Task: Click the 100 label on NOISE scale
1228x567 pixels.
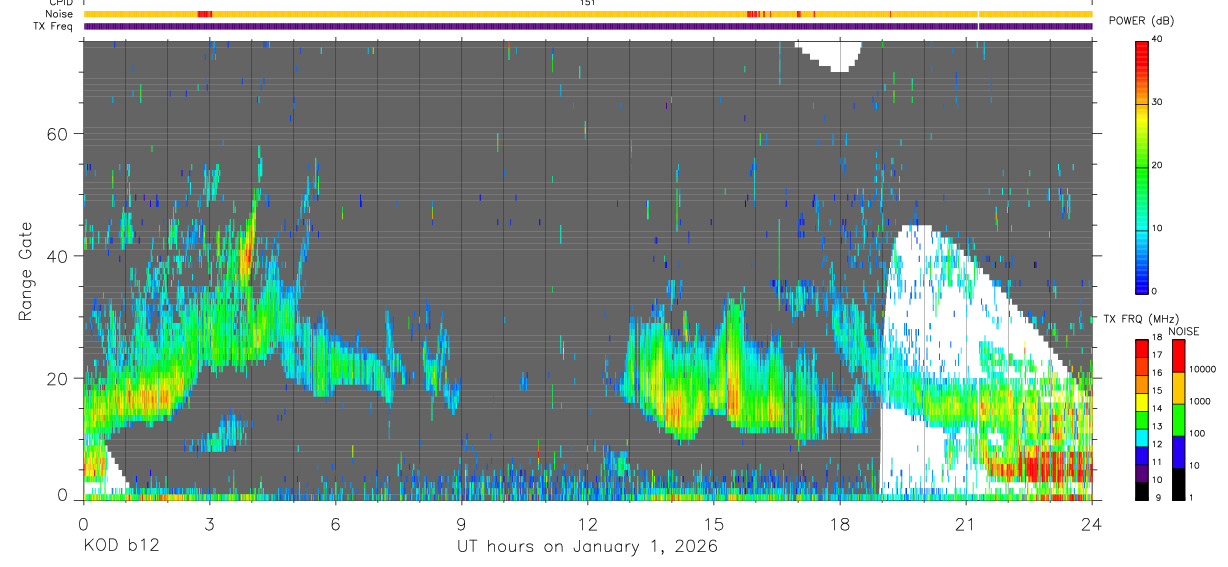Action: (1196, 433)
